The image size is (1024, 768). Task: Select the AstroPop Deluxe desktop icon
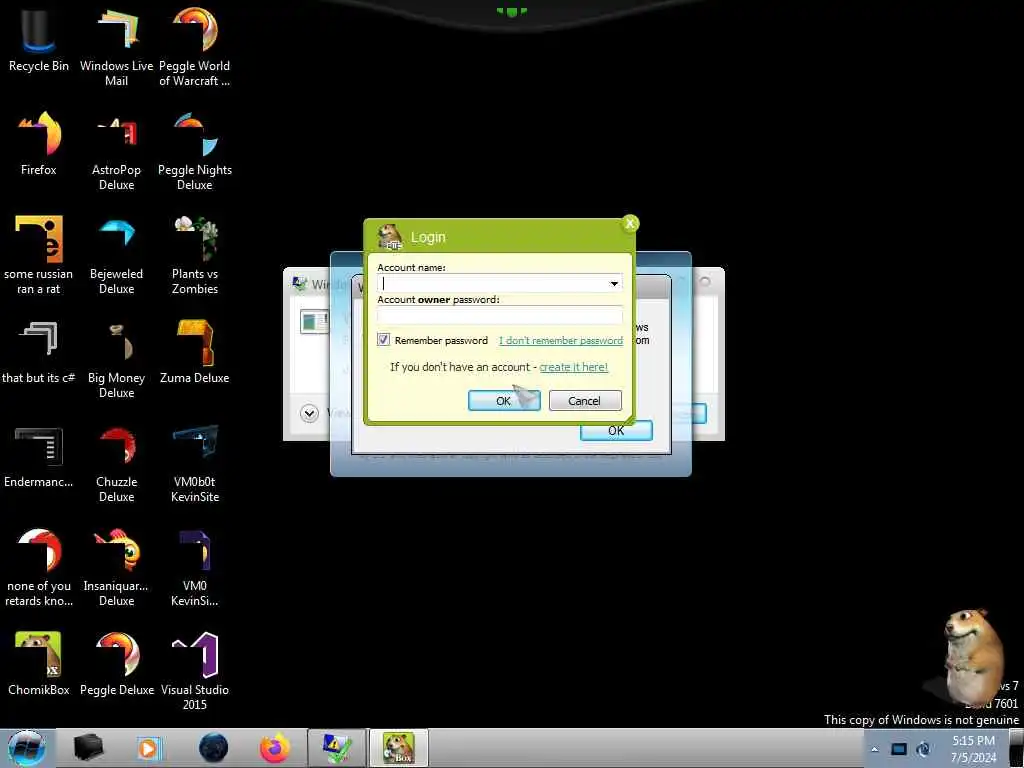point(116,152)
